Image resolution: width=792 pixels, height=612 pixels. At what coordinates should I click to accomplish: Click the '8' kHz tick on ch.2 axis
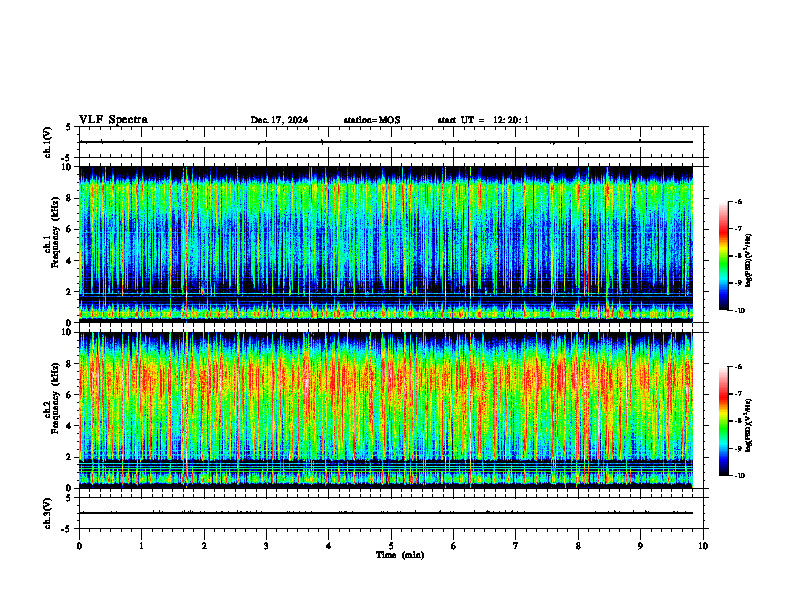coord(68,364)
